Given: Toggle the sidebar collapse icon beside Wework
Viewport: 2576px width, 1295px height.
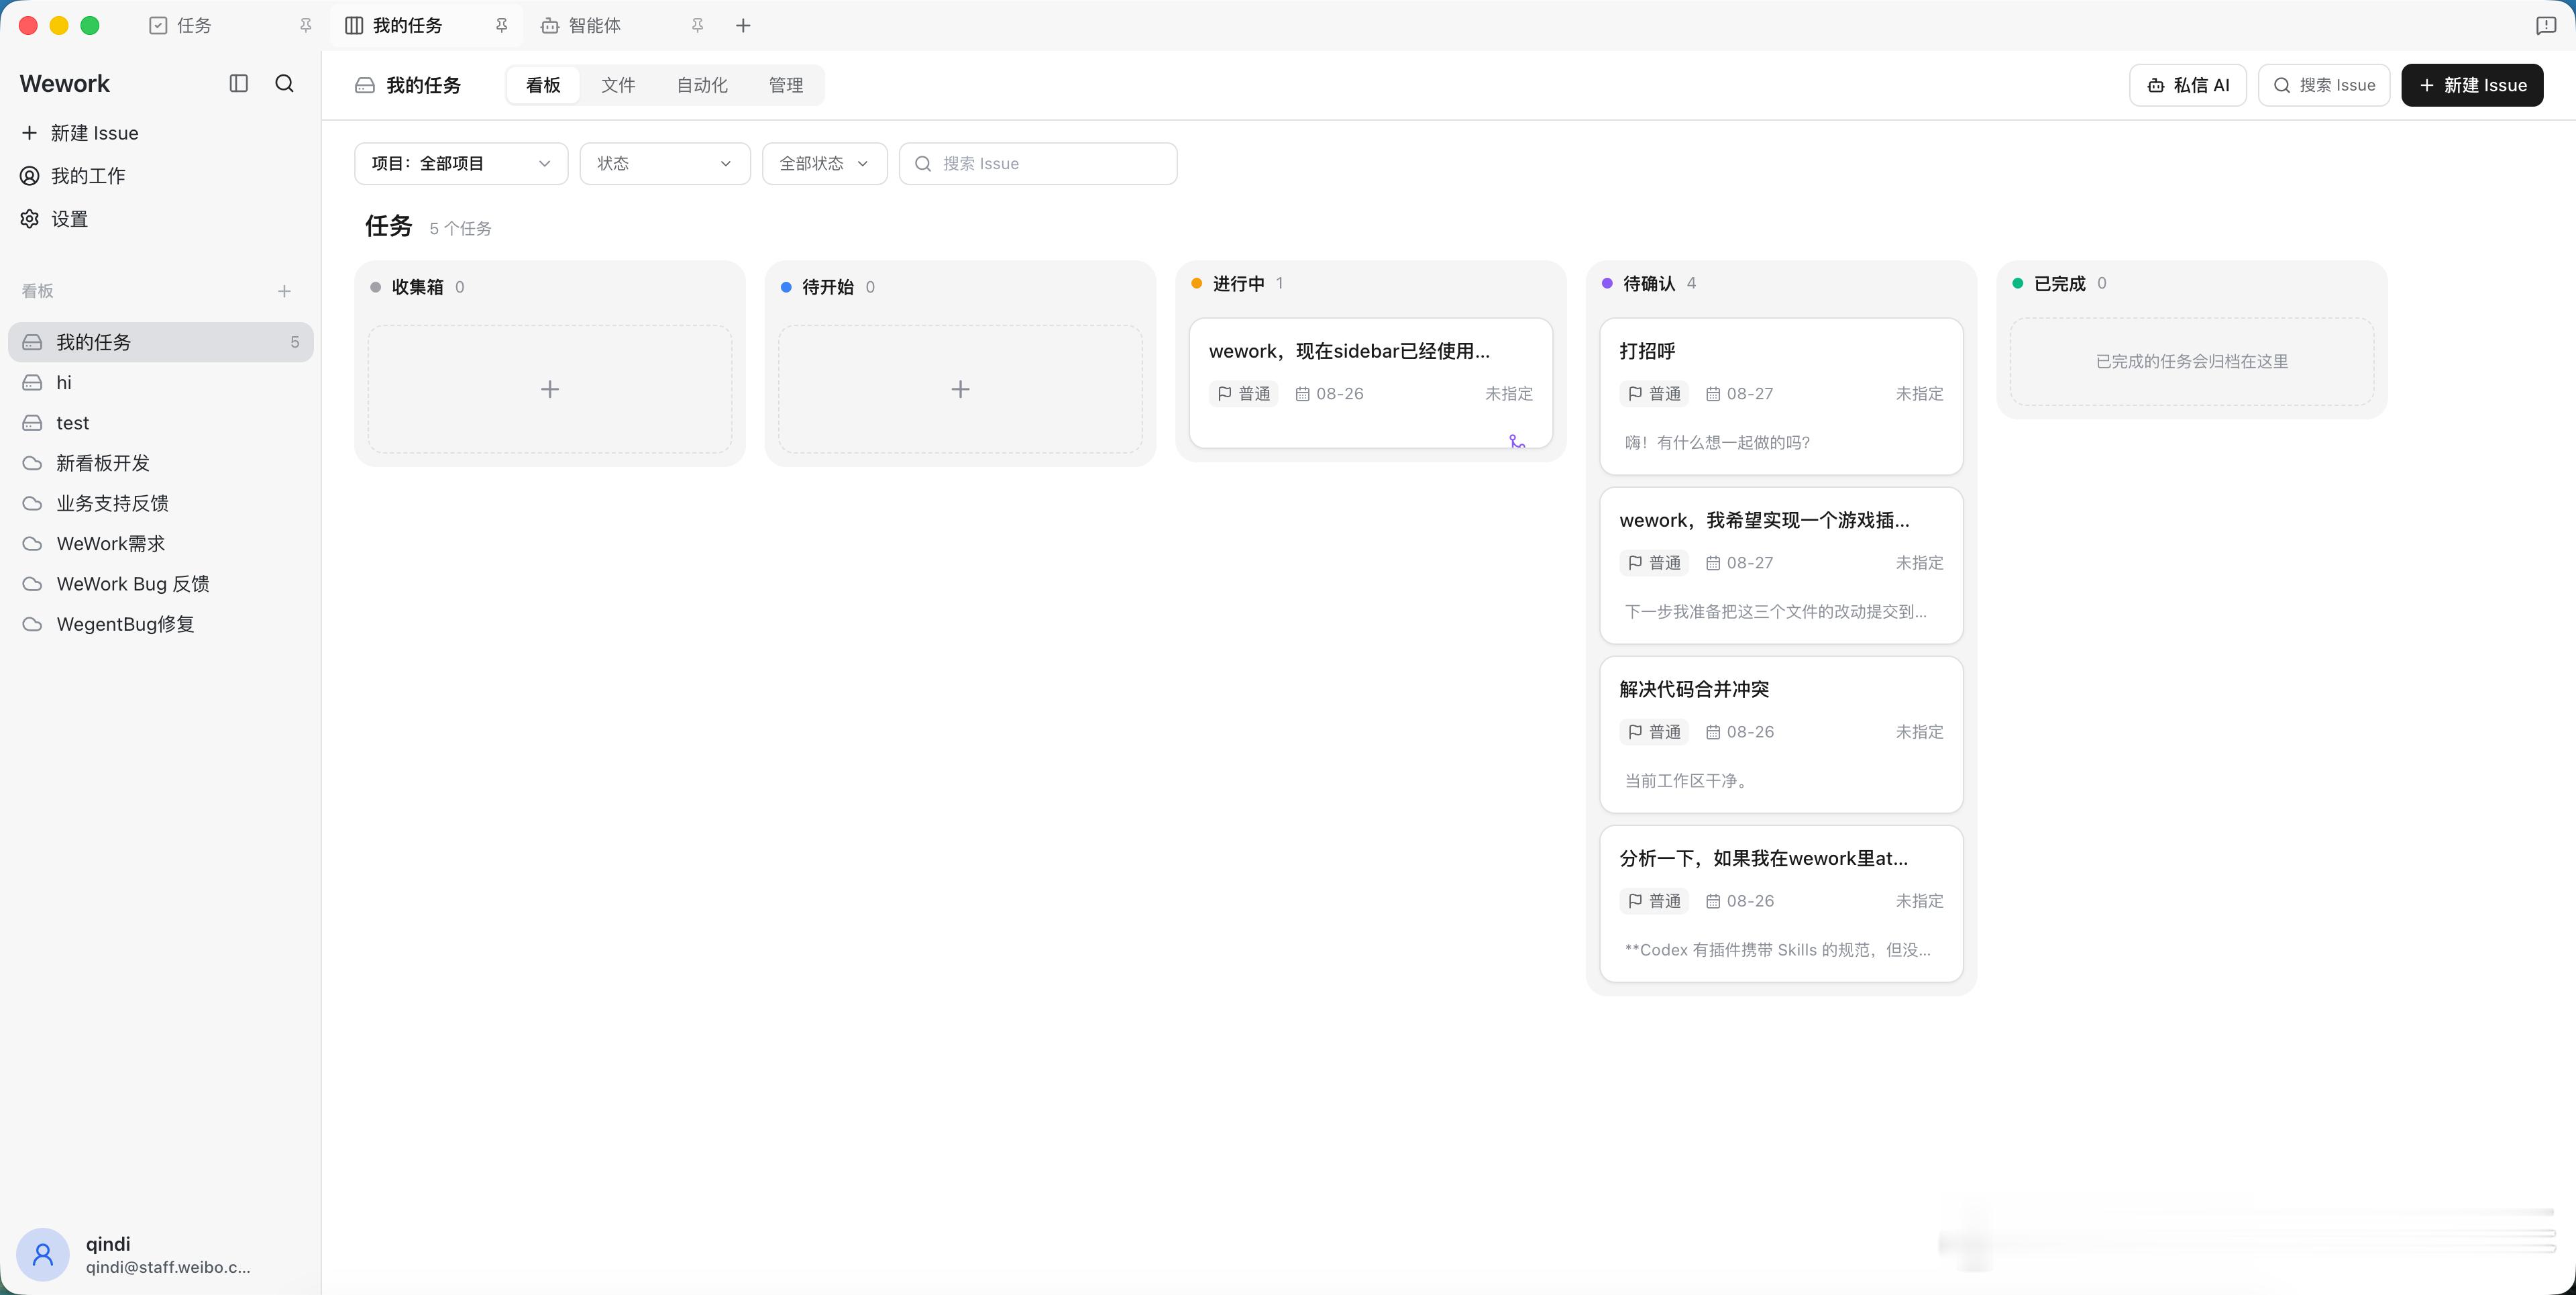Looking at the screenshot, I should point(238,84).
